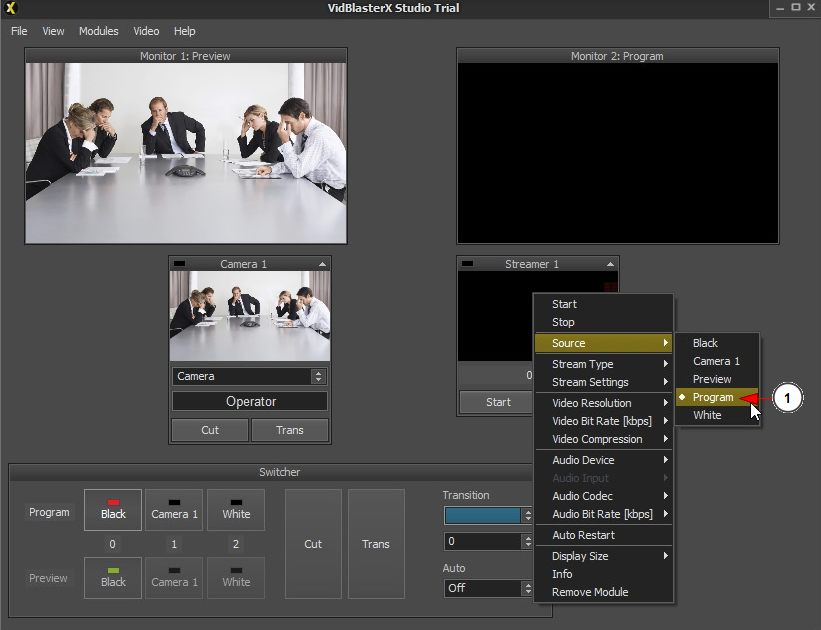Click the large Trans button in Switcher
This screenshot has height=630, width=821.
(376, 544)
